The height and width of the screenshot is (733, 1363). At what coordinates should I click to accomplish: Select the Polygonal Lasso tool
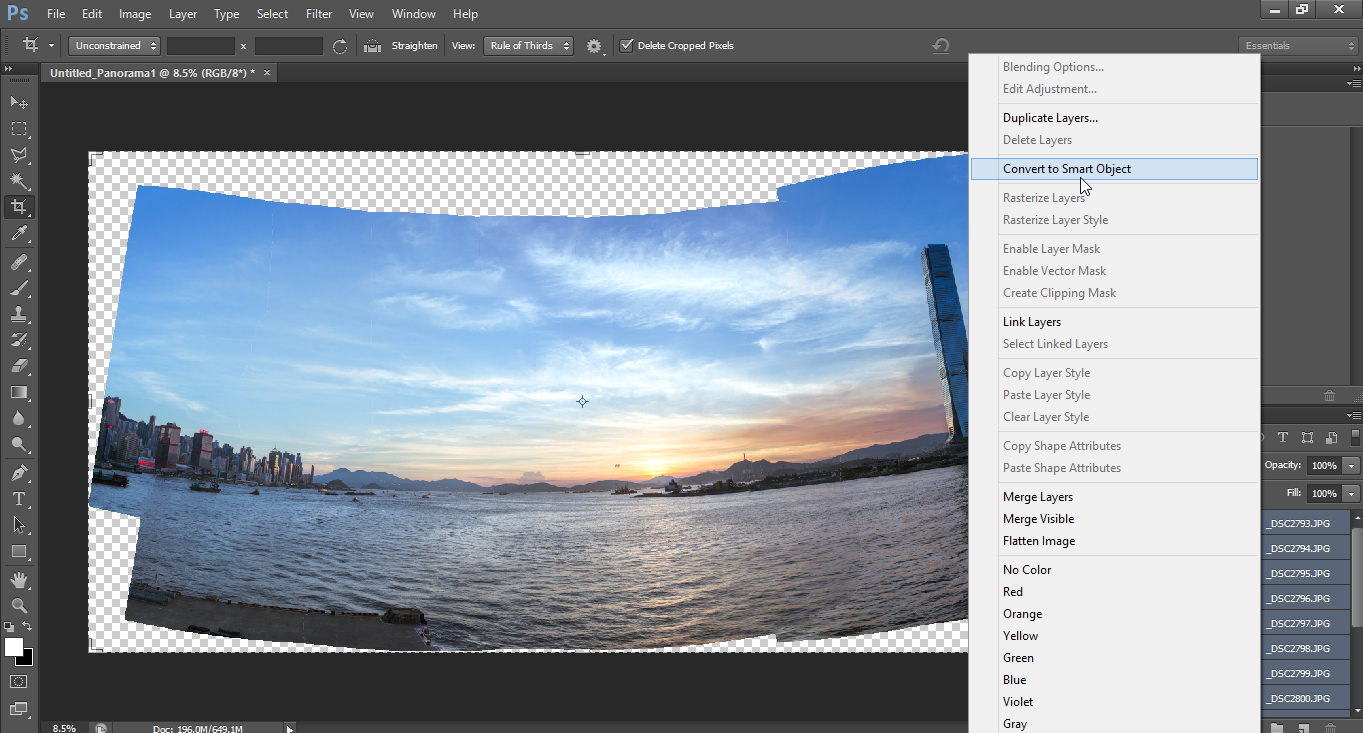tap(19, 155)
